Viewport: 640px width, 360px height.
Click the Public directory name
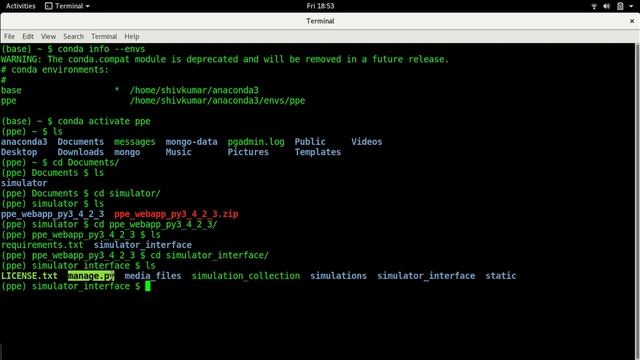coord(310,142)
